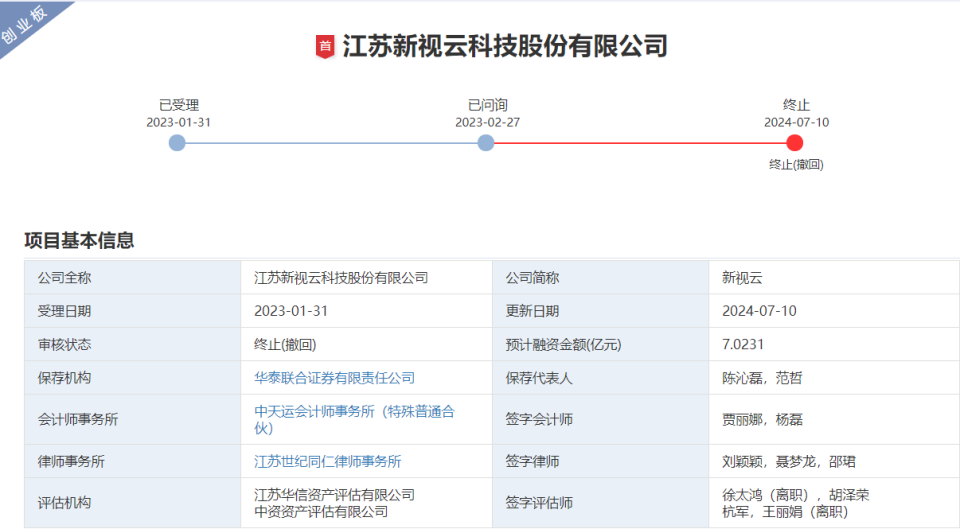This screenshot has height=529, width=960.
Task: Click the 终止 stage label above red node
Action: (797, 105)
